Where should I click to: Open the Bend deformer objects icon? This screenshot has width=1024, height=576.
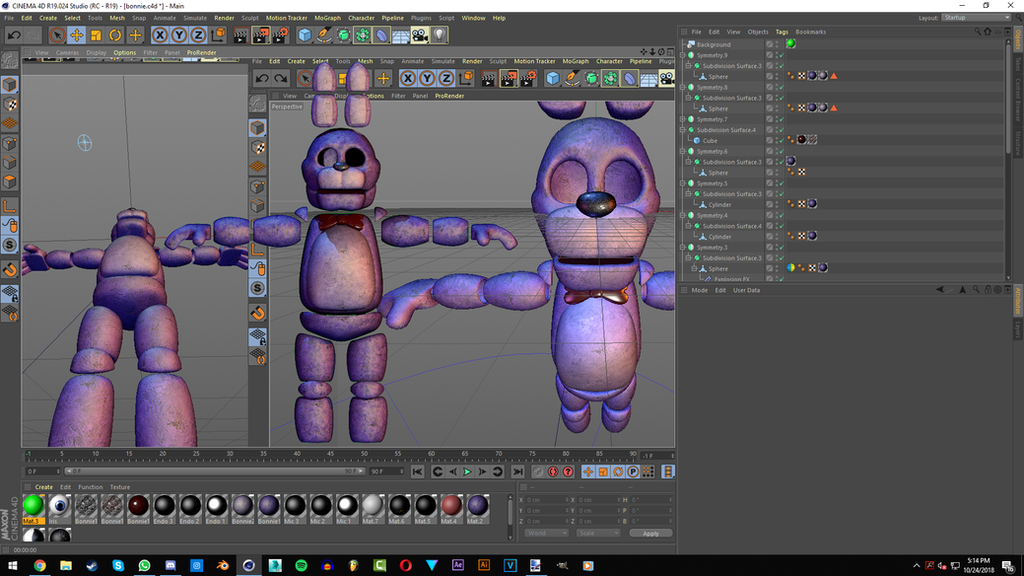click(381, 35)
